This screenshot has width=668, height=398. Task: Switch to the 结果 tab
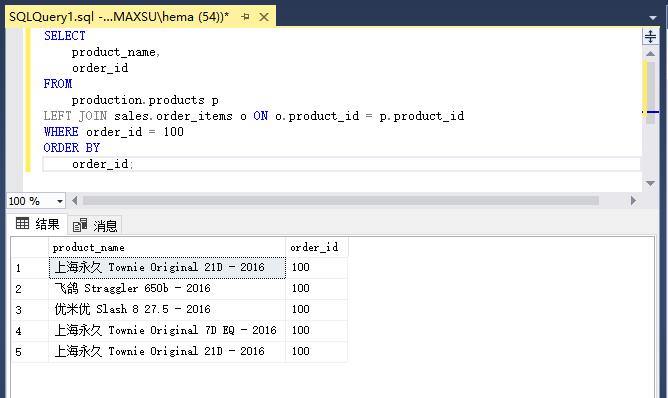click(38, 224)
